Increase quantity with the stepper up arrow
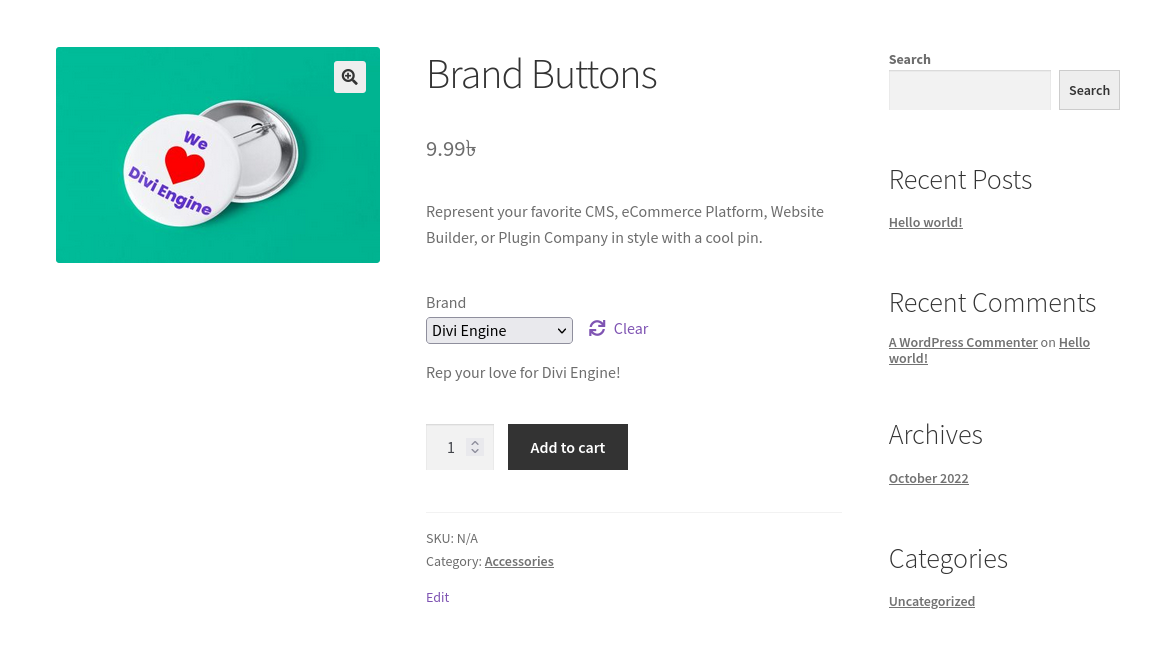Viewport: 1162px width, 656px height. [x=475, y=443]
